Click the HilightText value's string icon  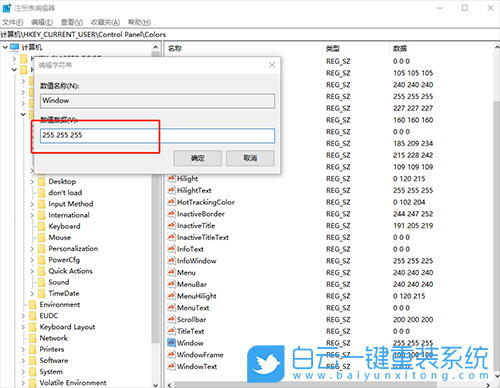pyautogui.click(x=171, y=190)
